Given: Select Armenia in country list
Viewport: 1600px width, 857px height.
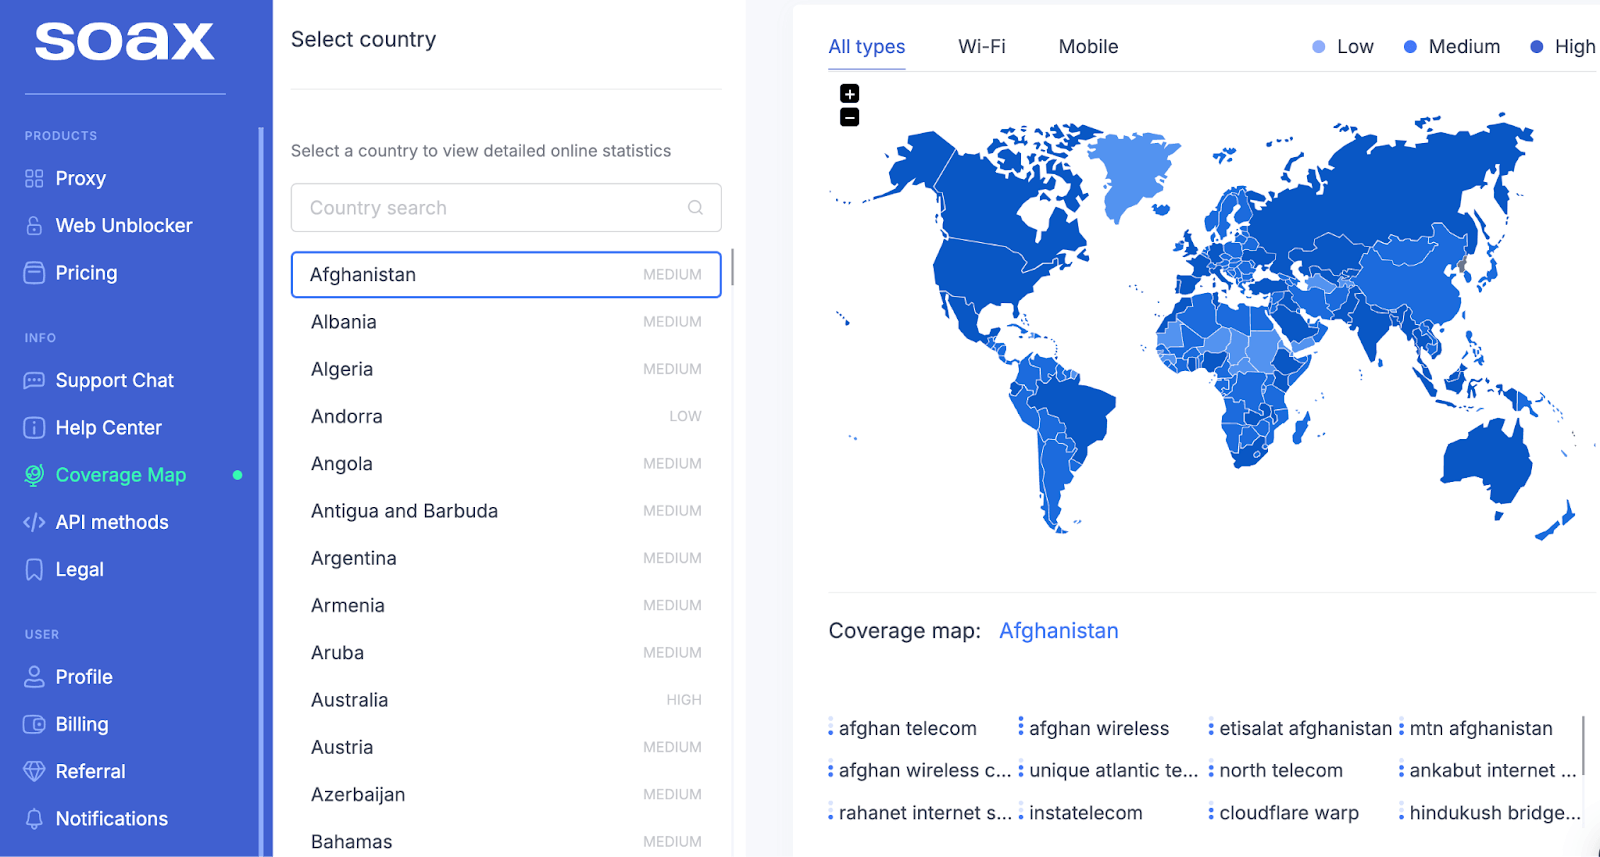Looking at the screenshot, I should point(506,605).
